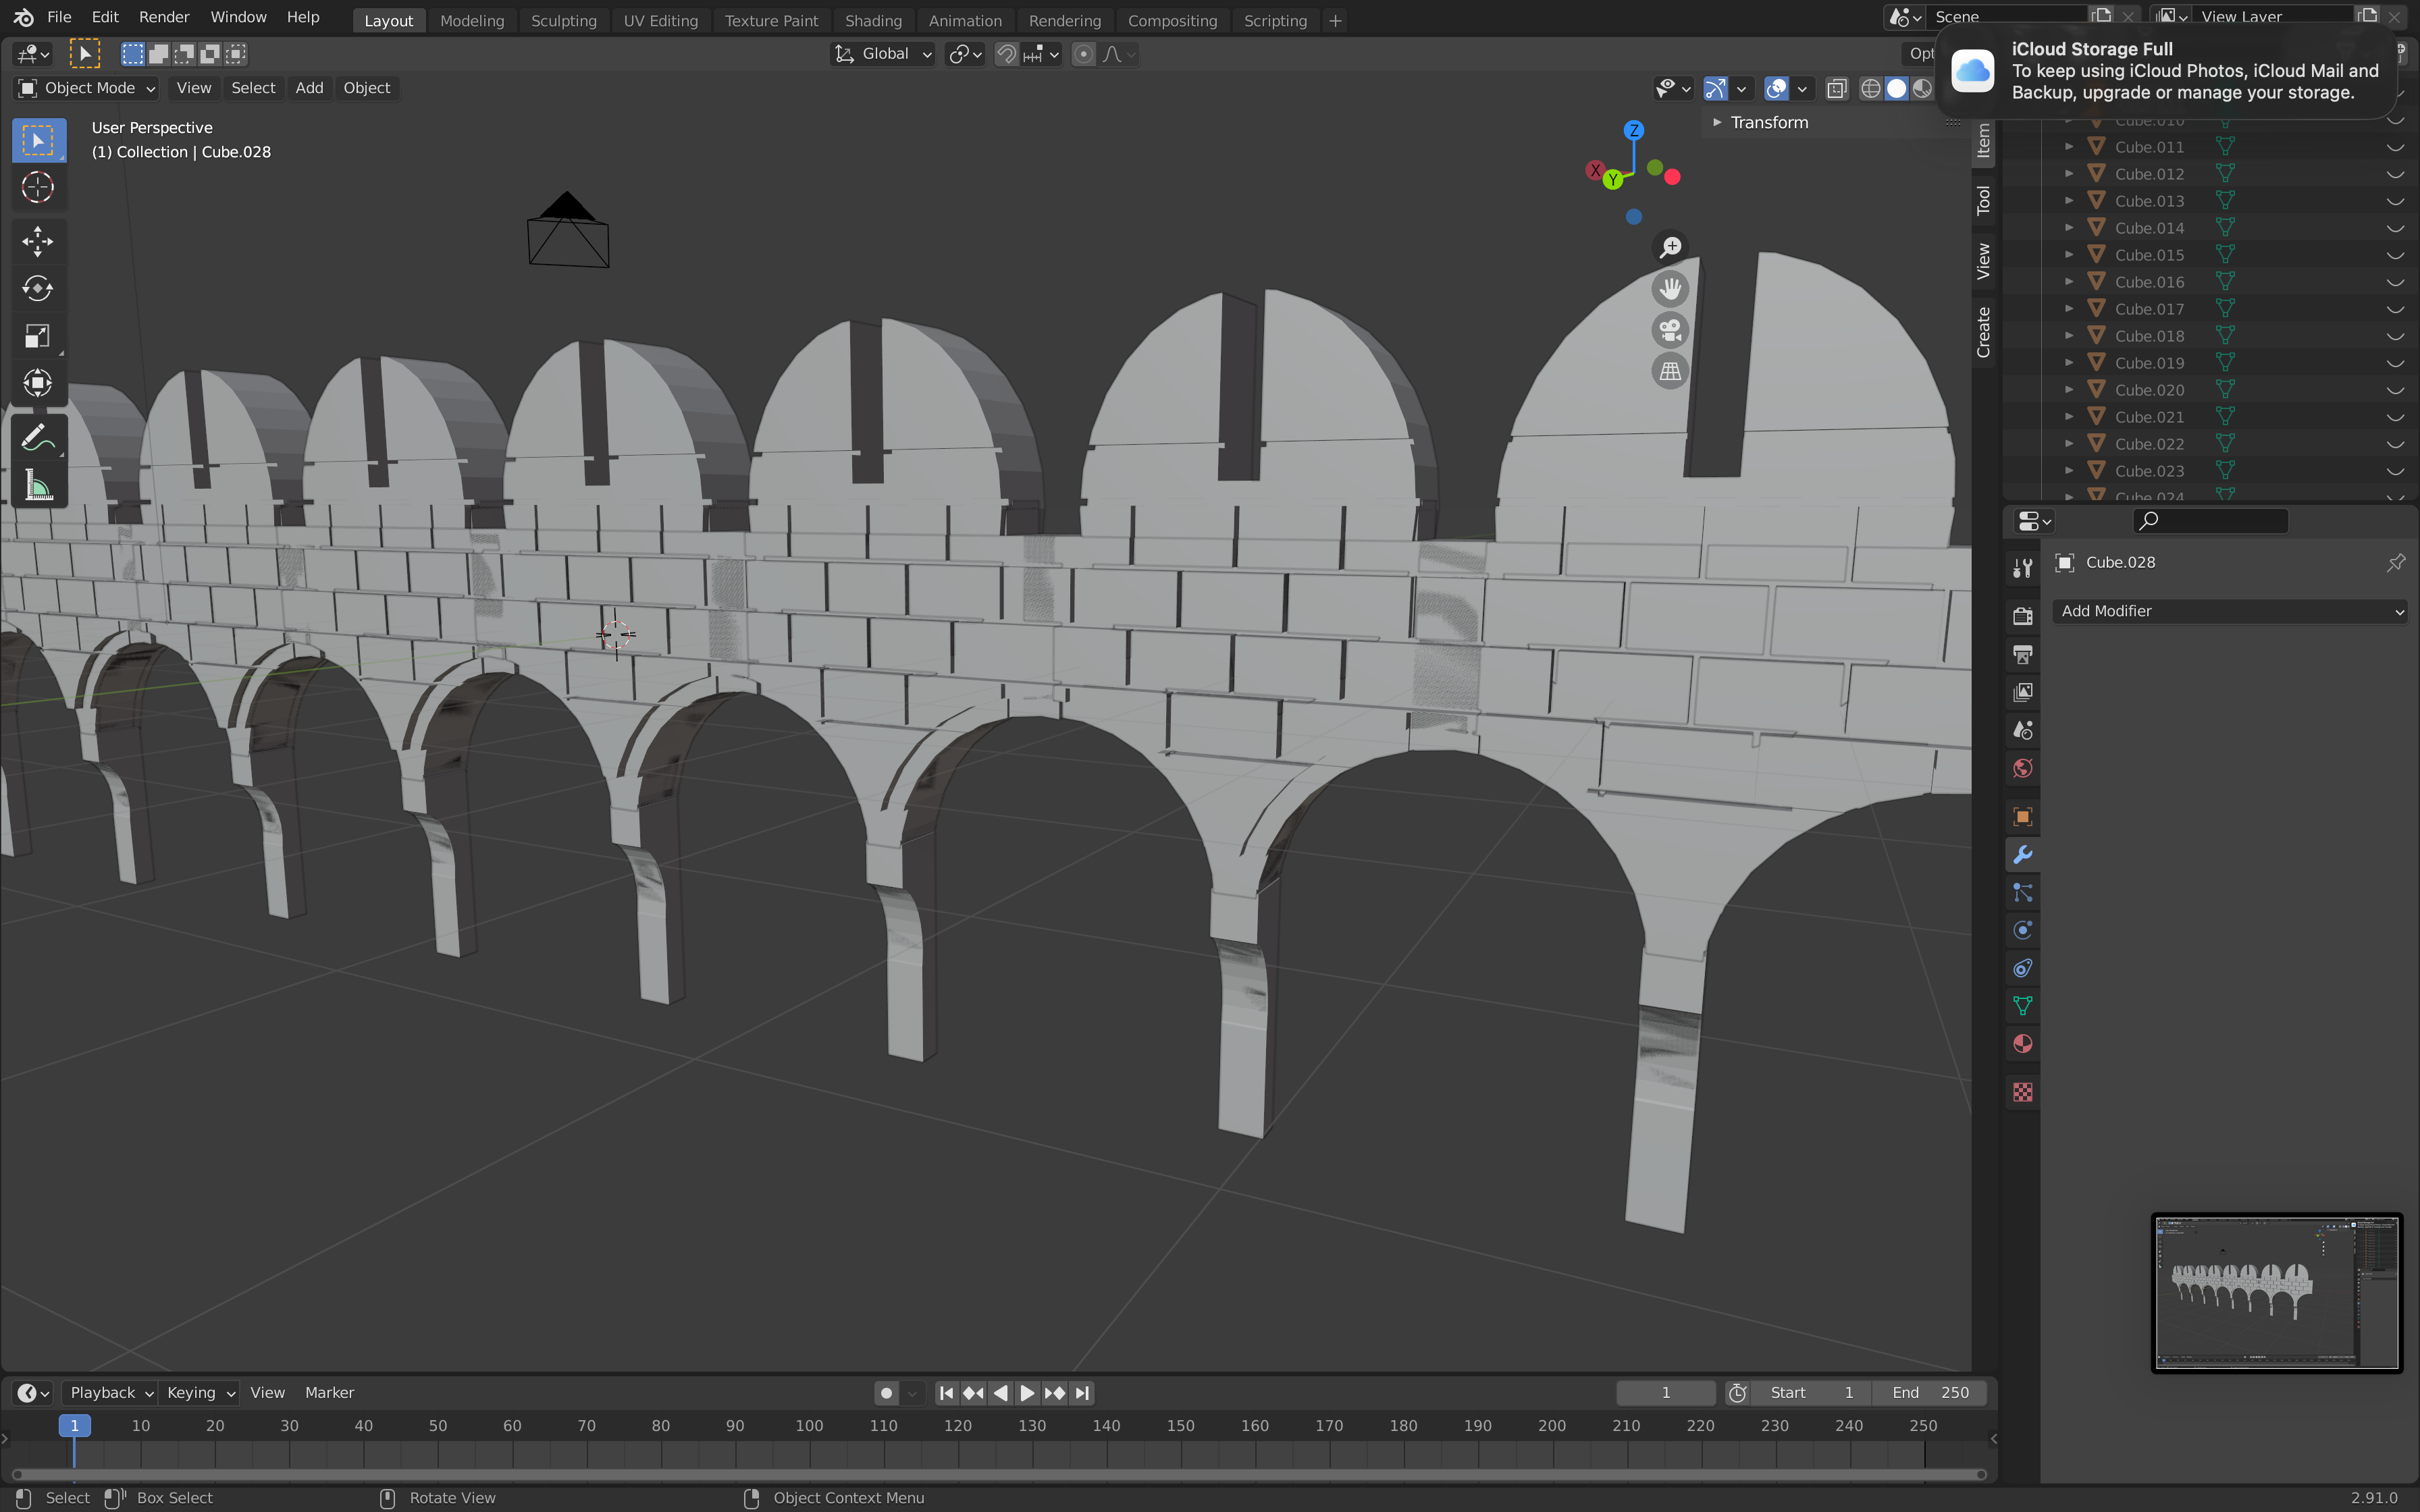Open the Physics properties tab icon

tap(2023, 930)
